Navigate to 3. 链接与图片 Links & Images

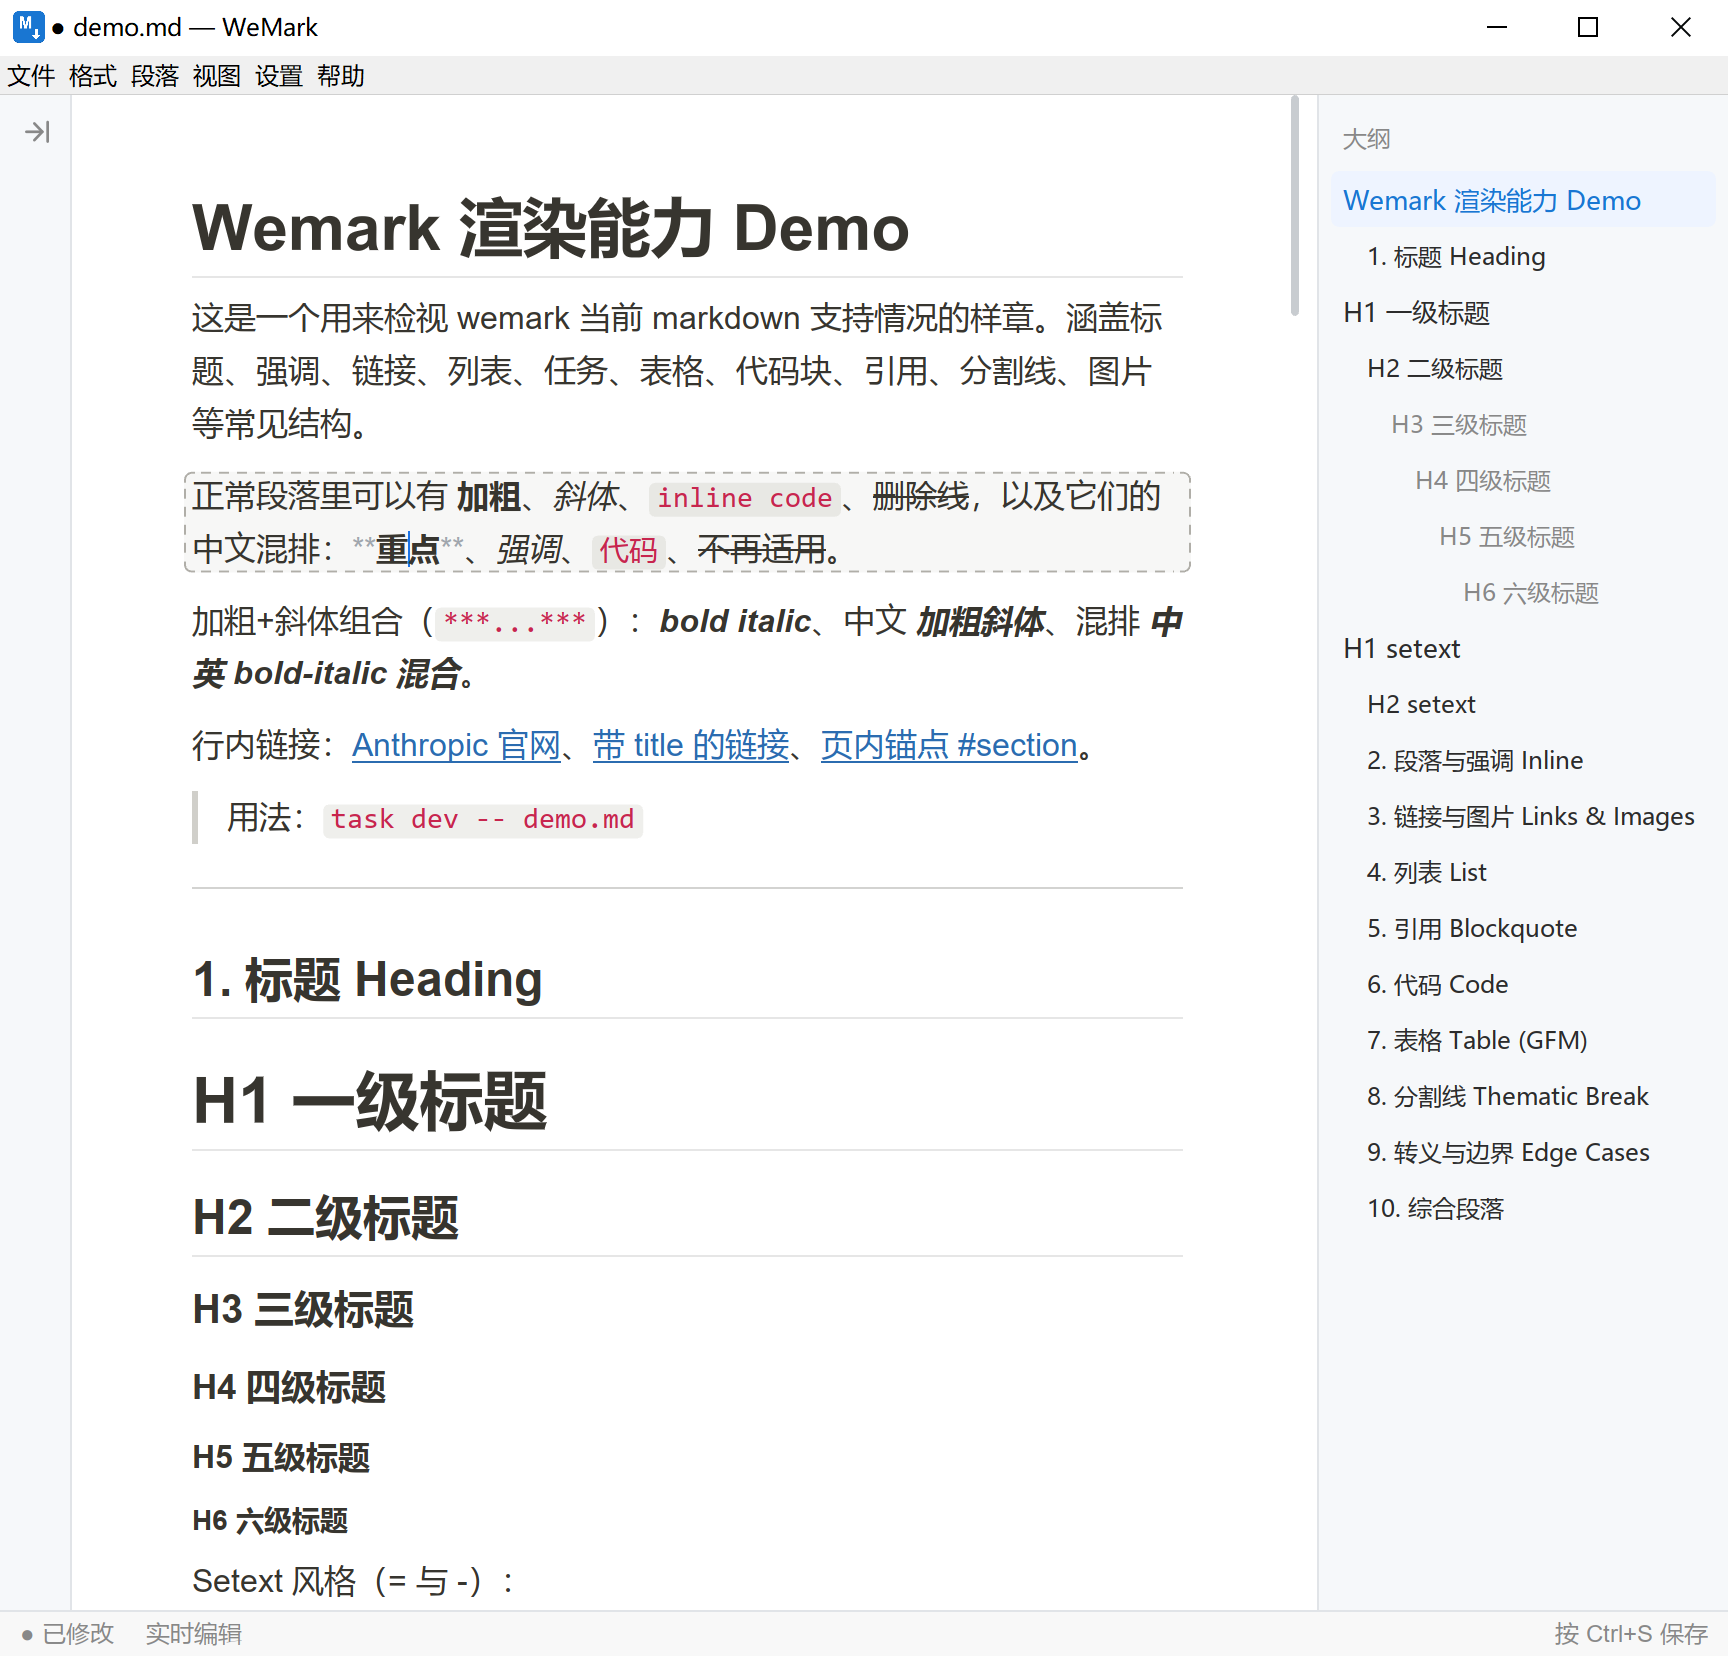1523,817
